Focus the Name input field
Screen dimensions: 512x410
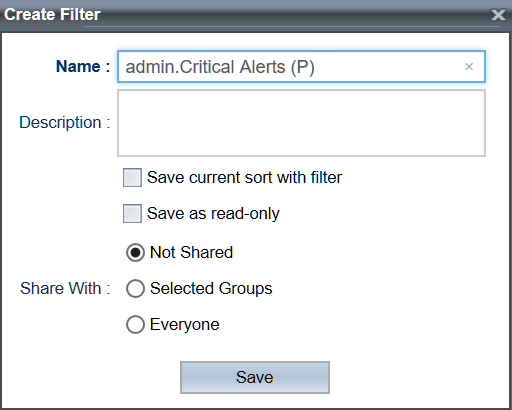[301, 67]
